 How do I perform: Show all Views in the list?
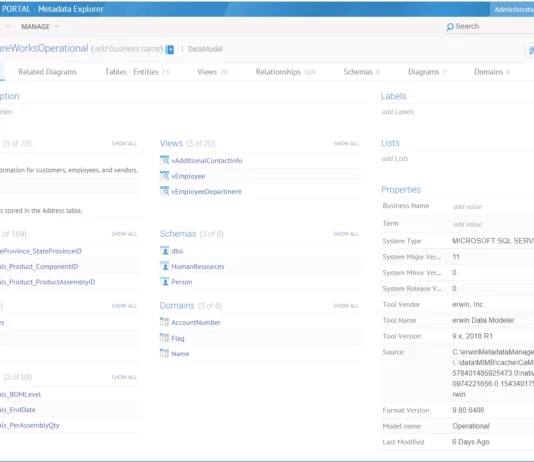(x=346, y=144)
